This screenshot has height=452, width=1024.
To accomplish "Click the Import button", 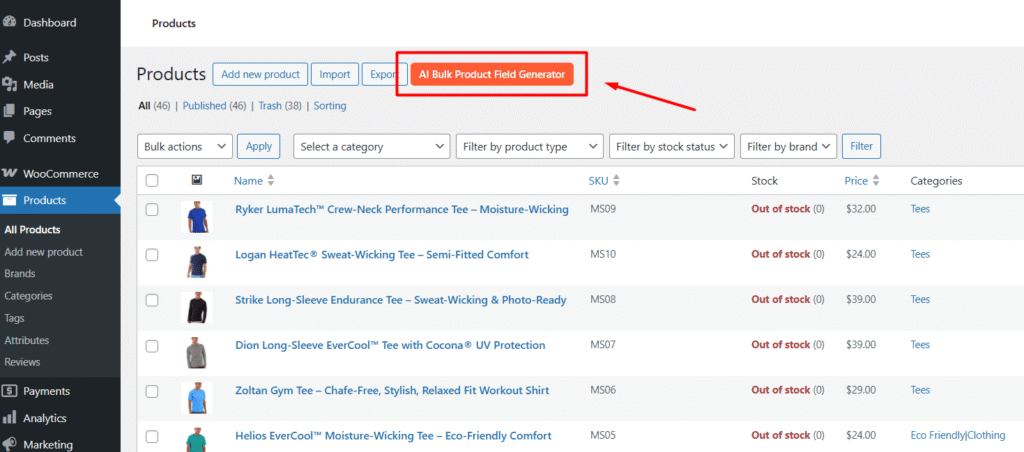I will (334, 74).
